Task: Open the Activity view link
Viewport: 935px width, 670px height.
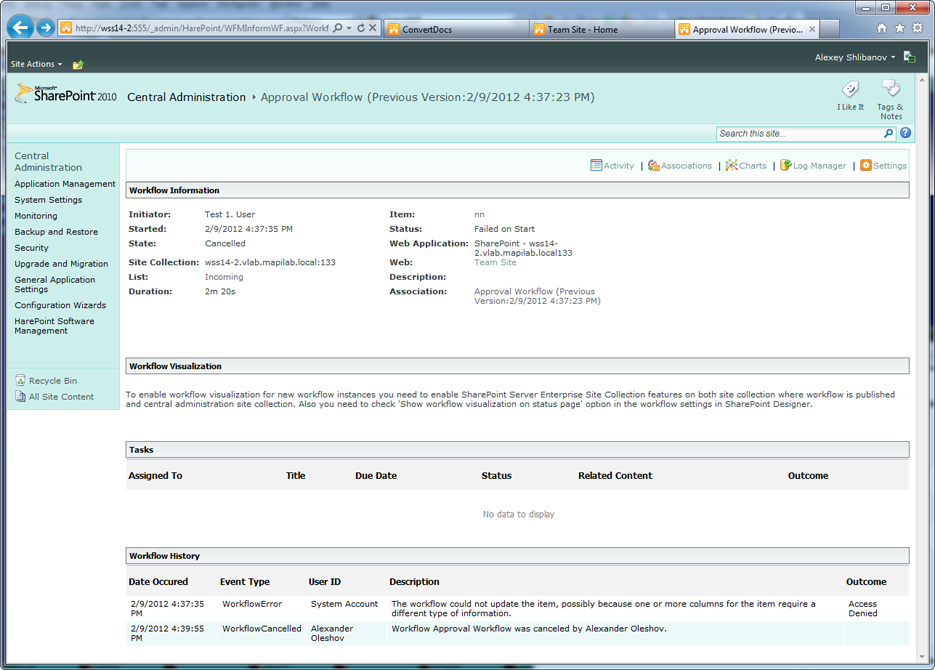Action: (x=612, y=166)
